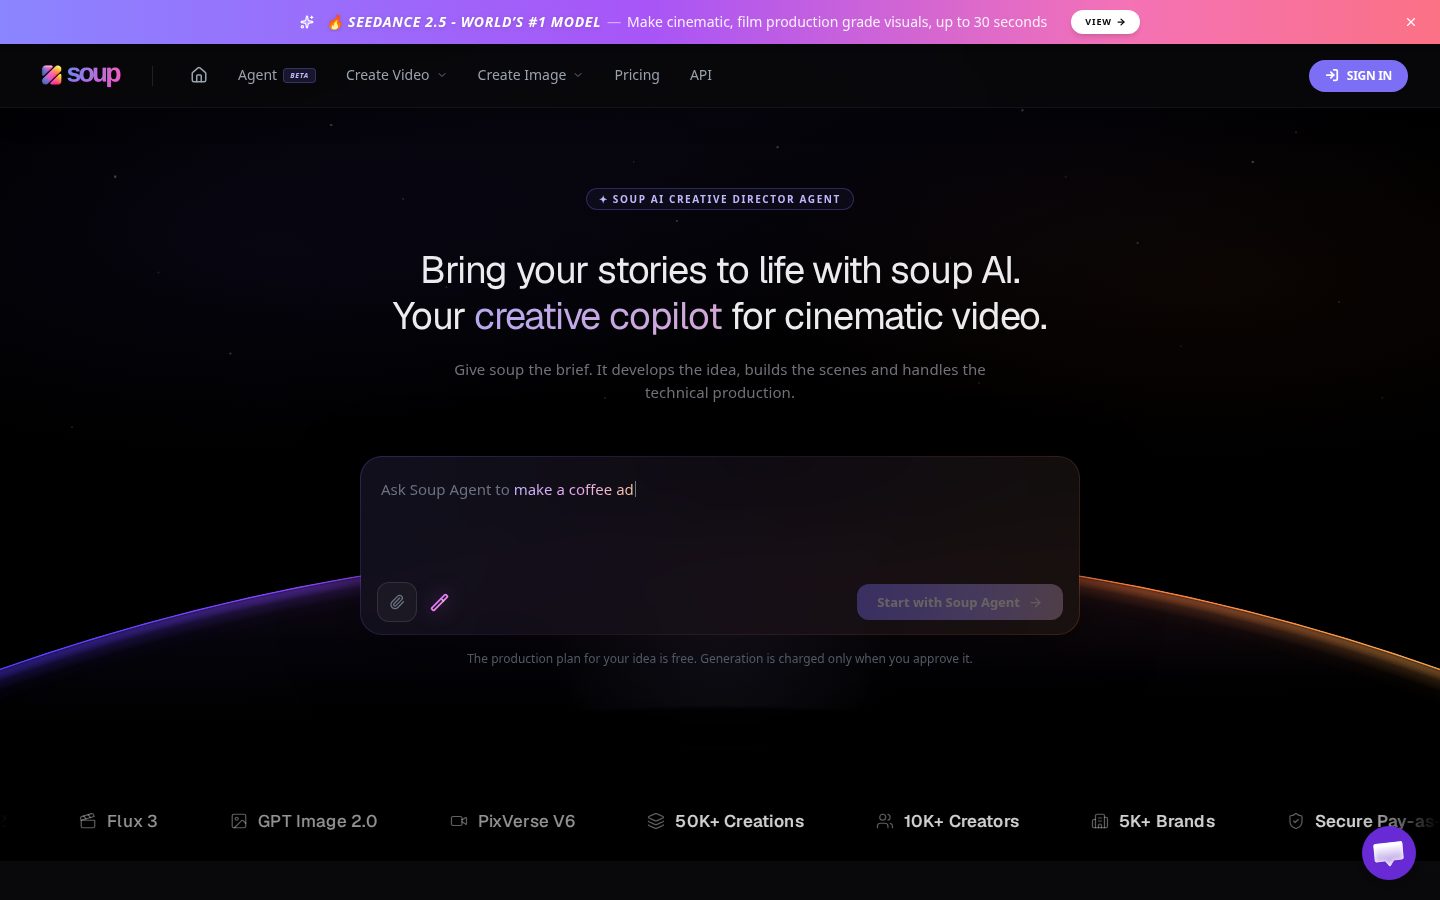Click the "5K+ Brands" text
1440x900 pixels.
point(1167,821)
